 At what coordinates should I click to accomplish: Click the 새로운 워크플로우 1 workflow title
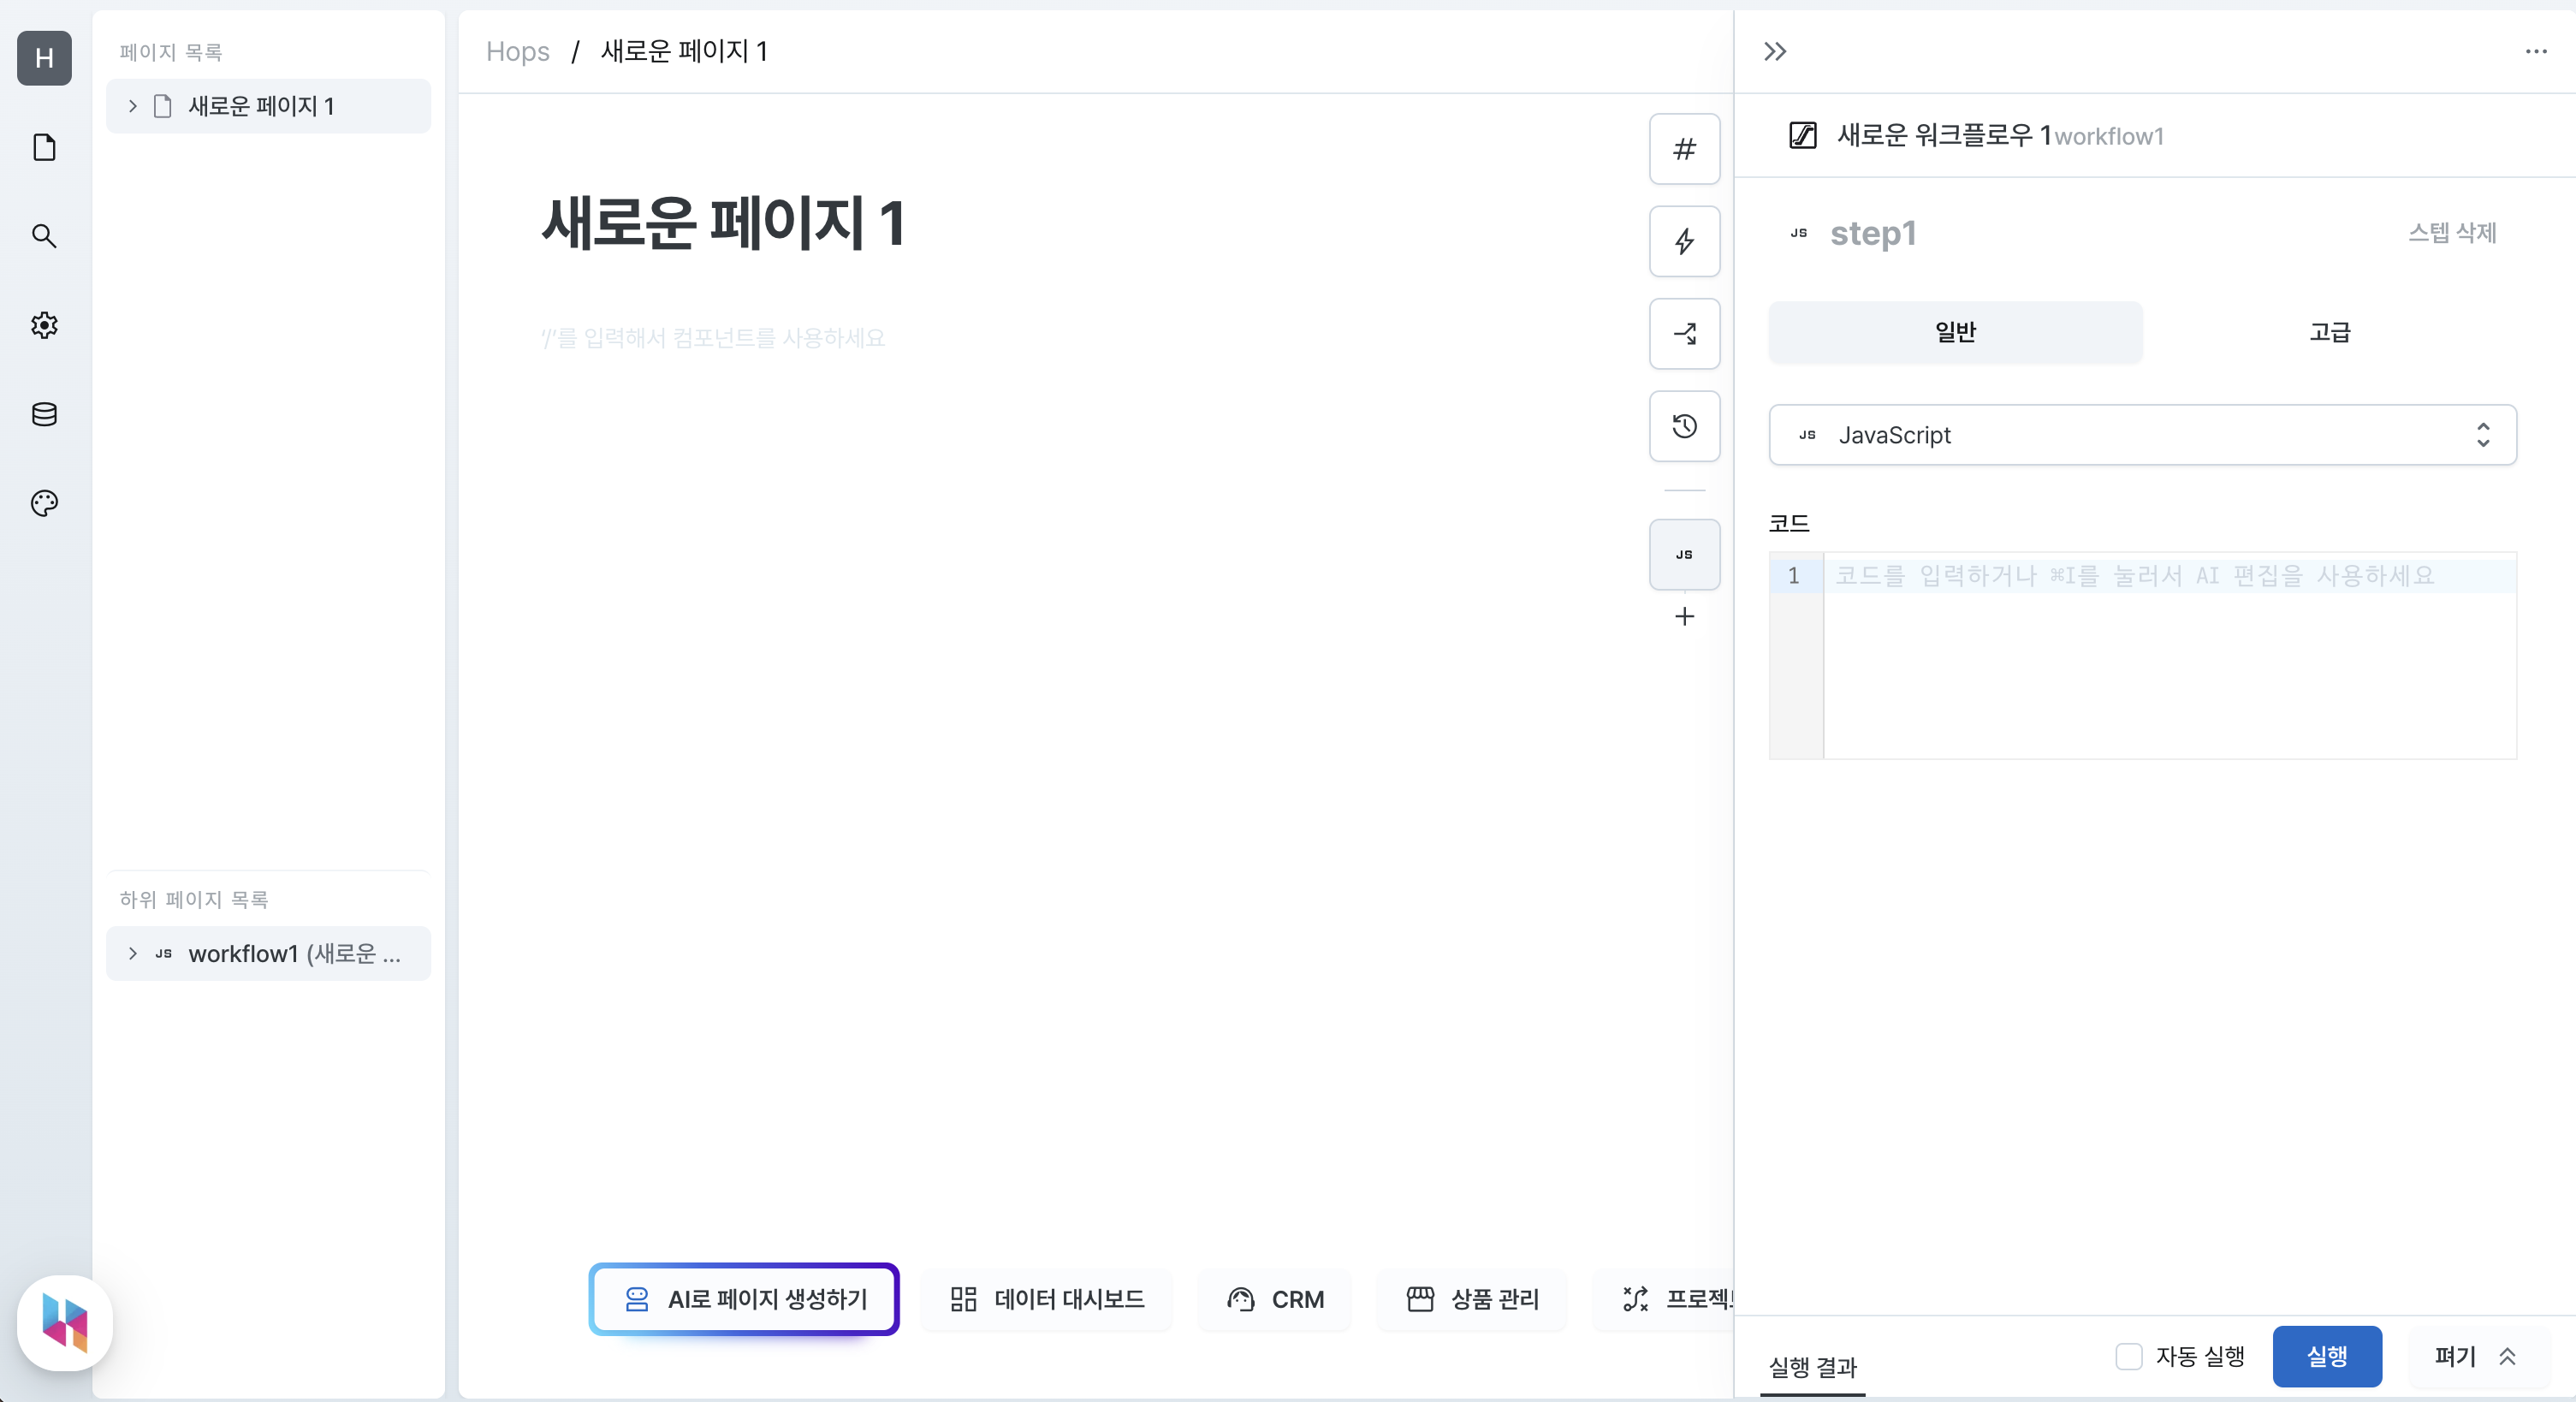(x=1944, y=135)
